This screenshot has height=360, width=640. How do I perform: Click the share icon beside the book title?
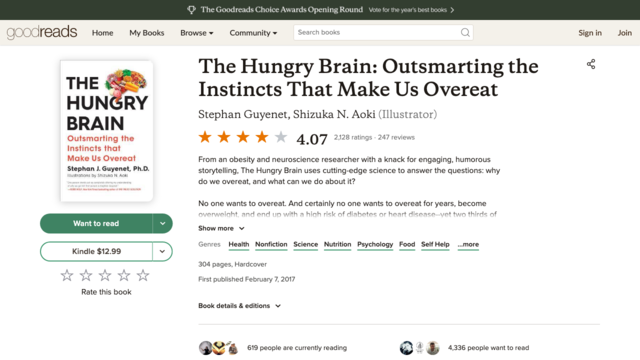[591, 64]
